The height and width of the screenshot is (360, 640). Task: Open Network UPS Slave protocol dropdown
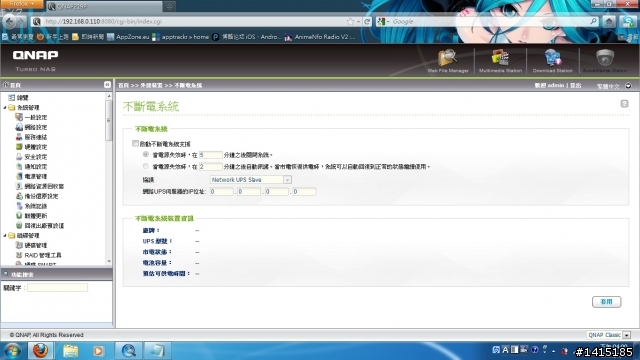click(x=251, y=180)
